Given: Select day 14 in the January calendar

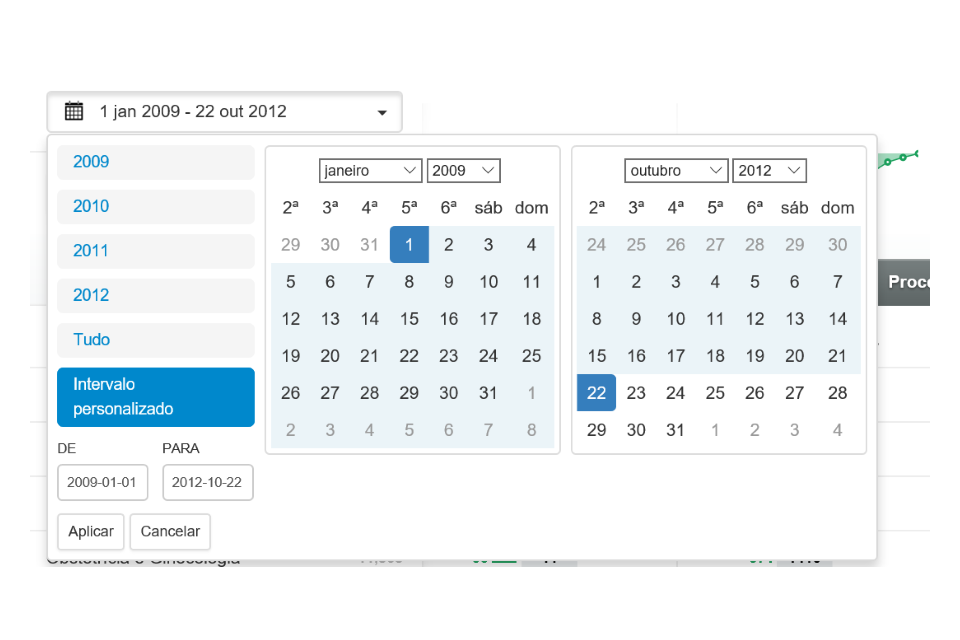Looking at the screenshot, I should click(369, 318).
